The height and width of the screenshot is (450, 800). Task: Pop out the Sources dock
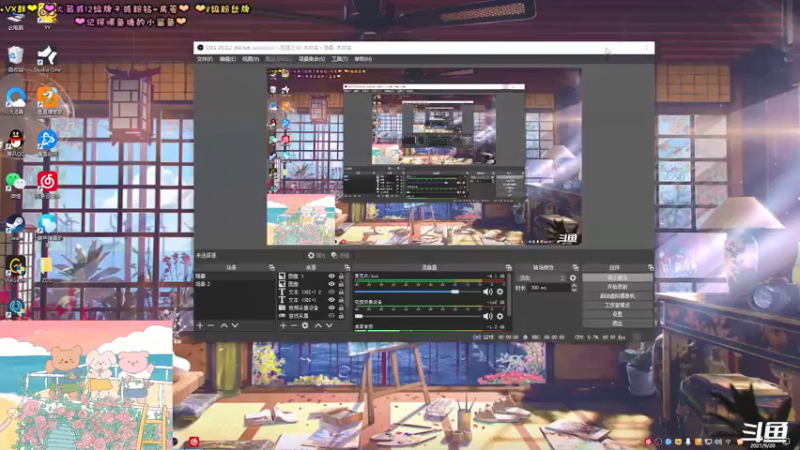(347, 267)
